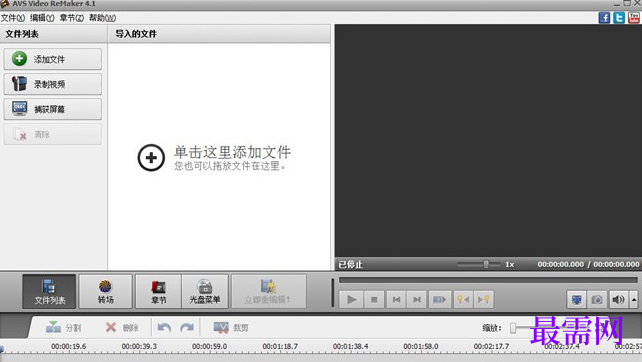Click the preview seek progress bar

[488, 280]
